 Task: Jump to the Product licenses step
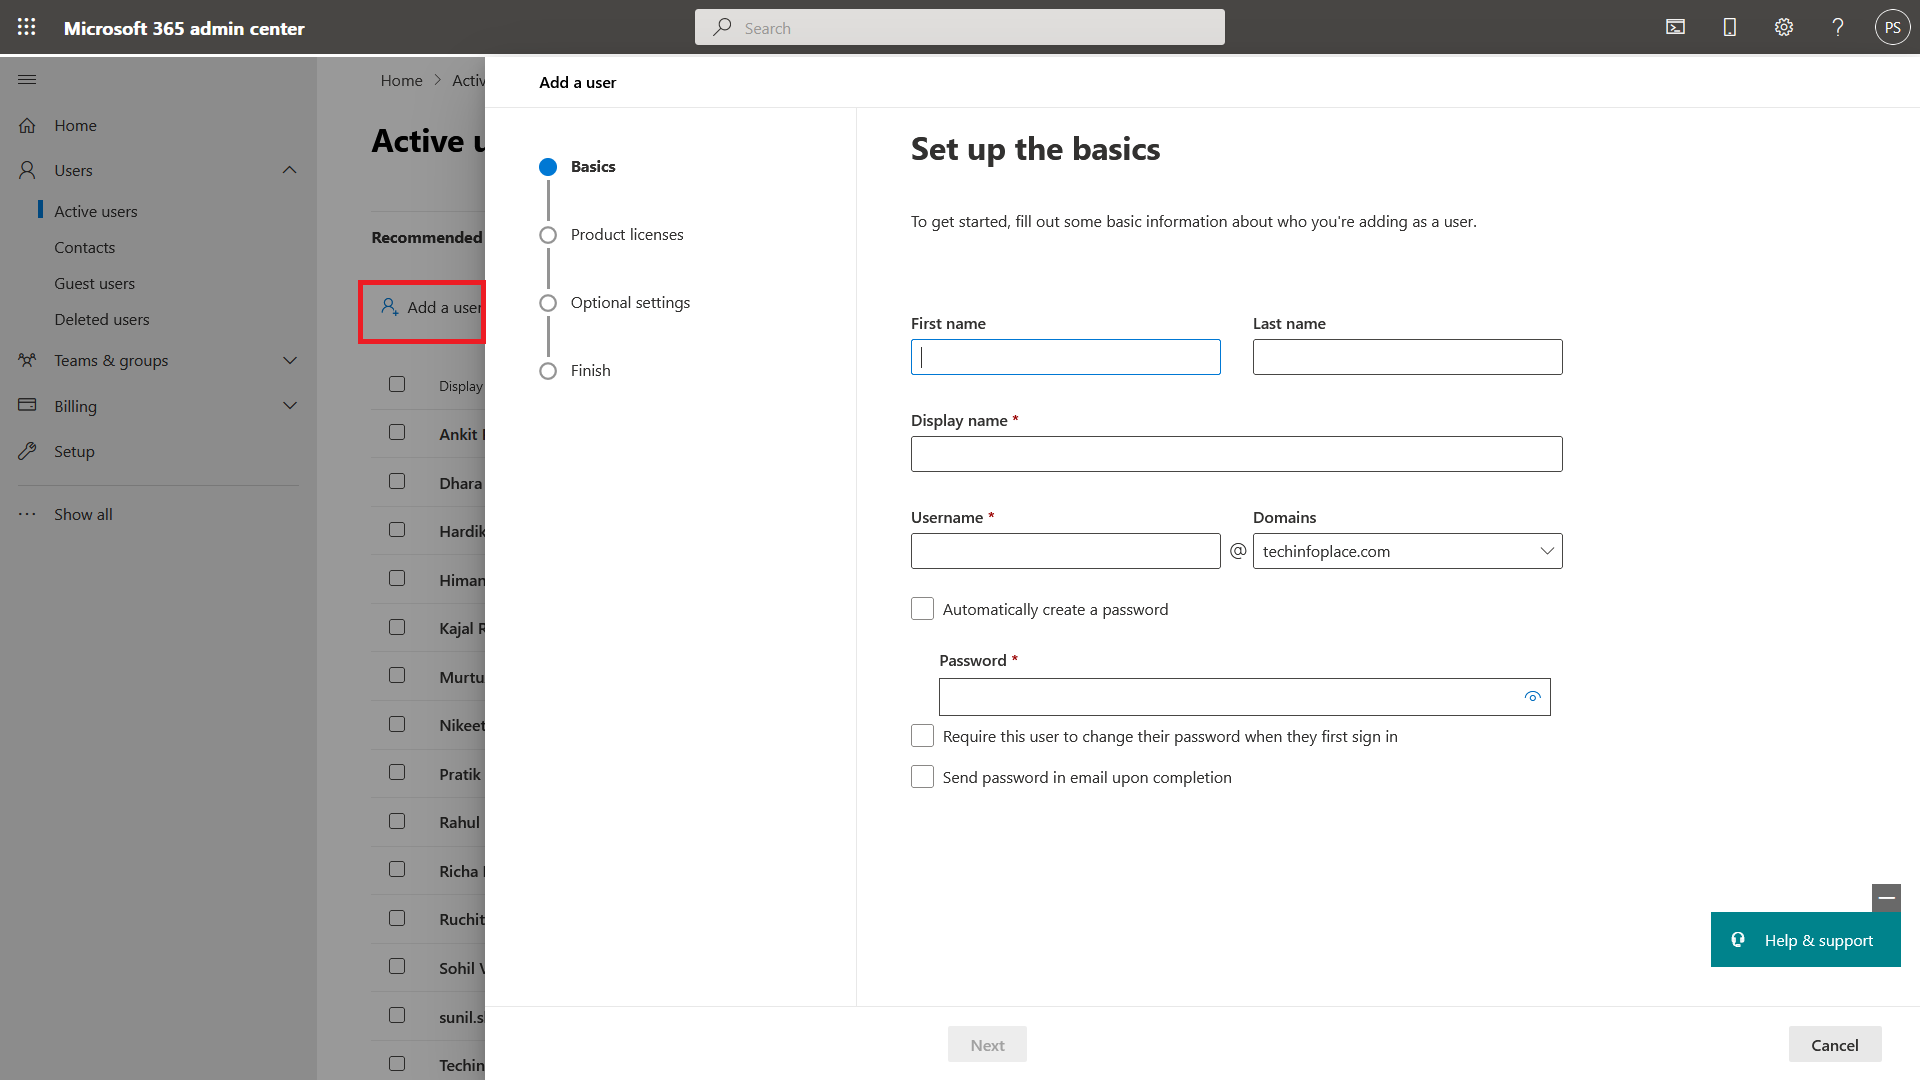coord(627,234)
